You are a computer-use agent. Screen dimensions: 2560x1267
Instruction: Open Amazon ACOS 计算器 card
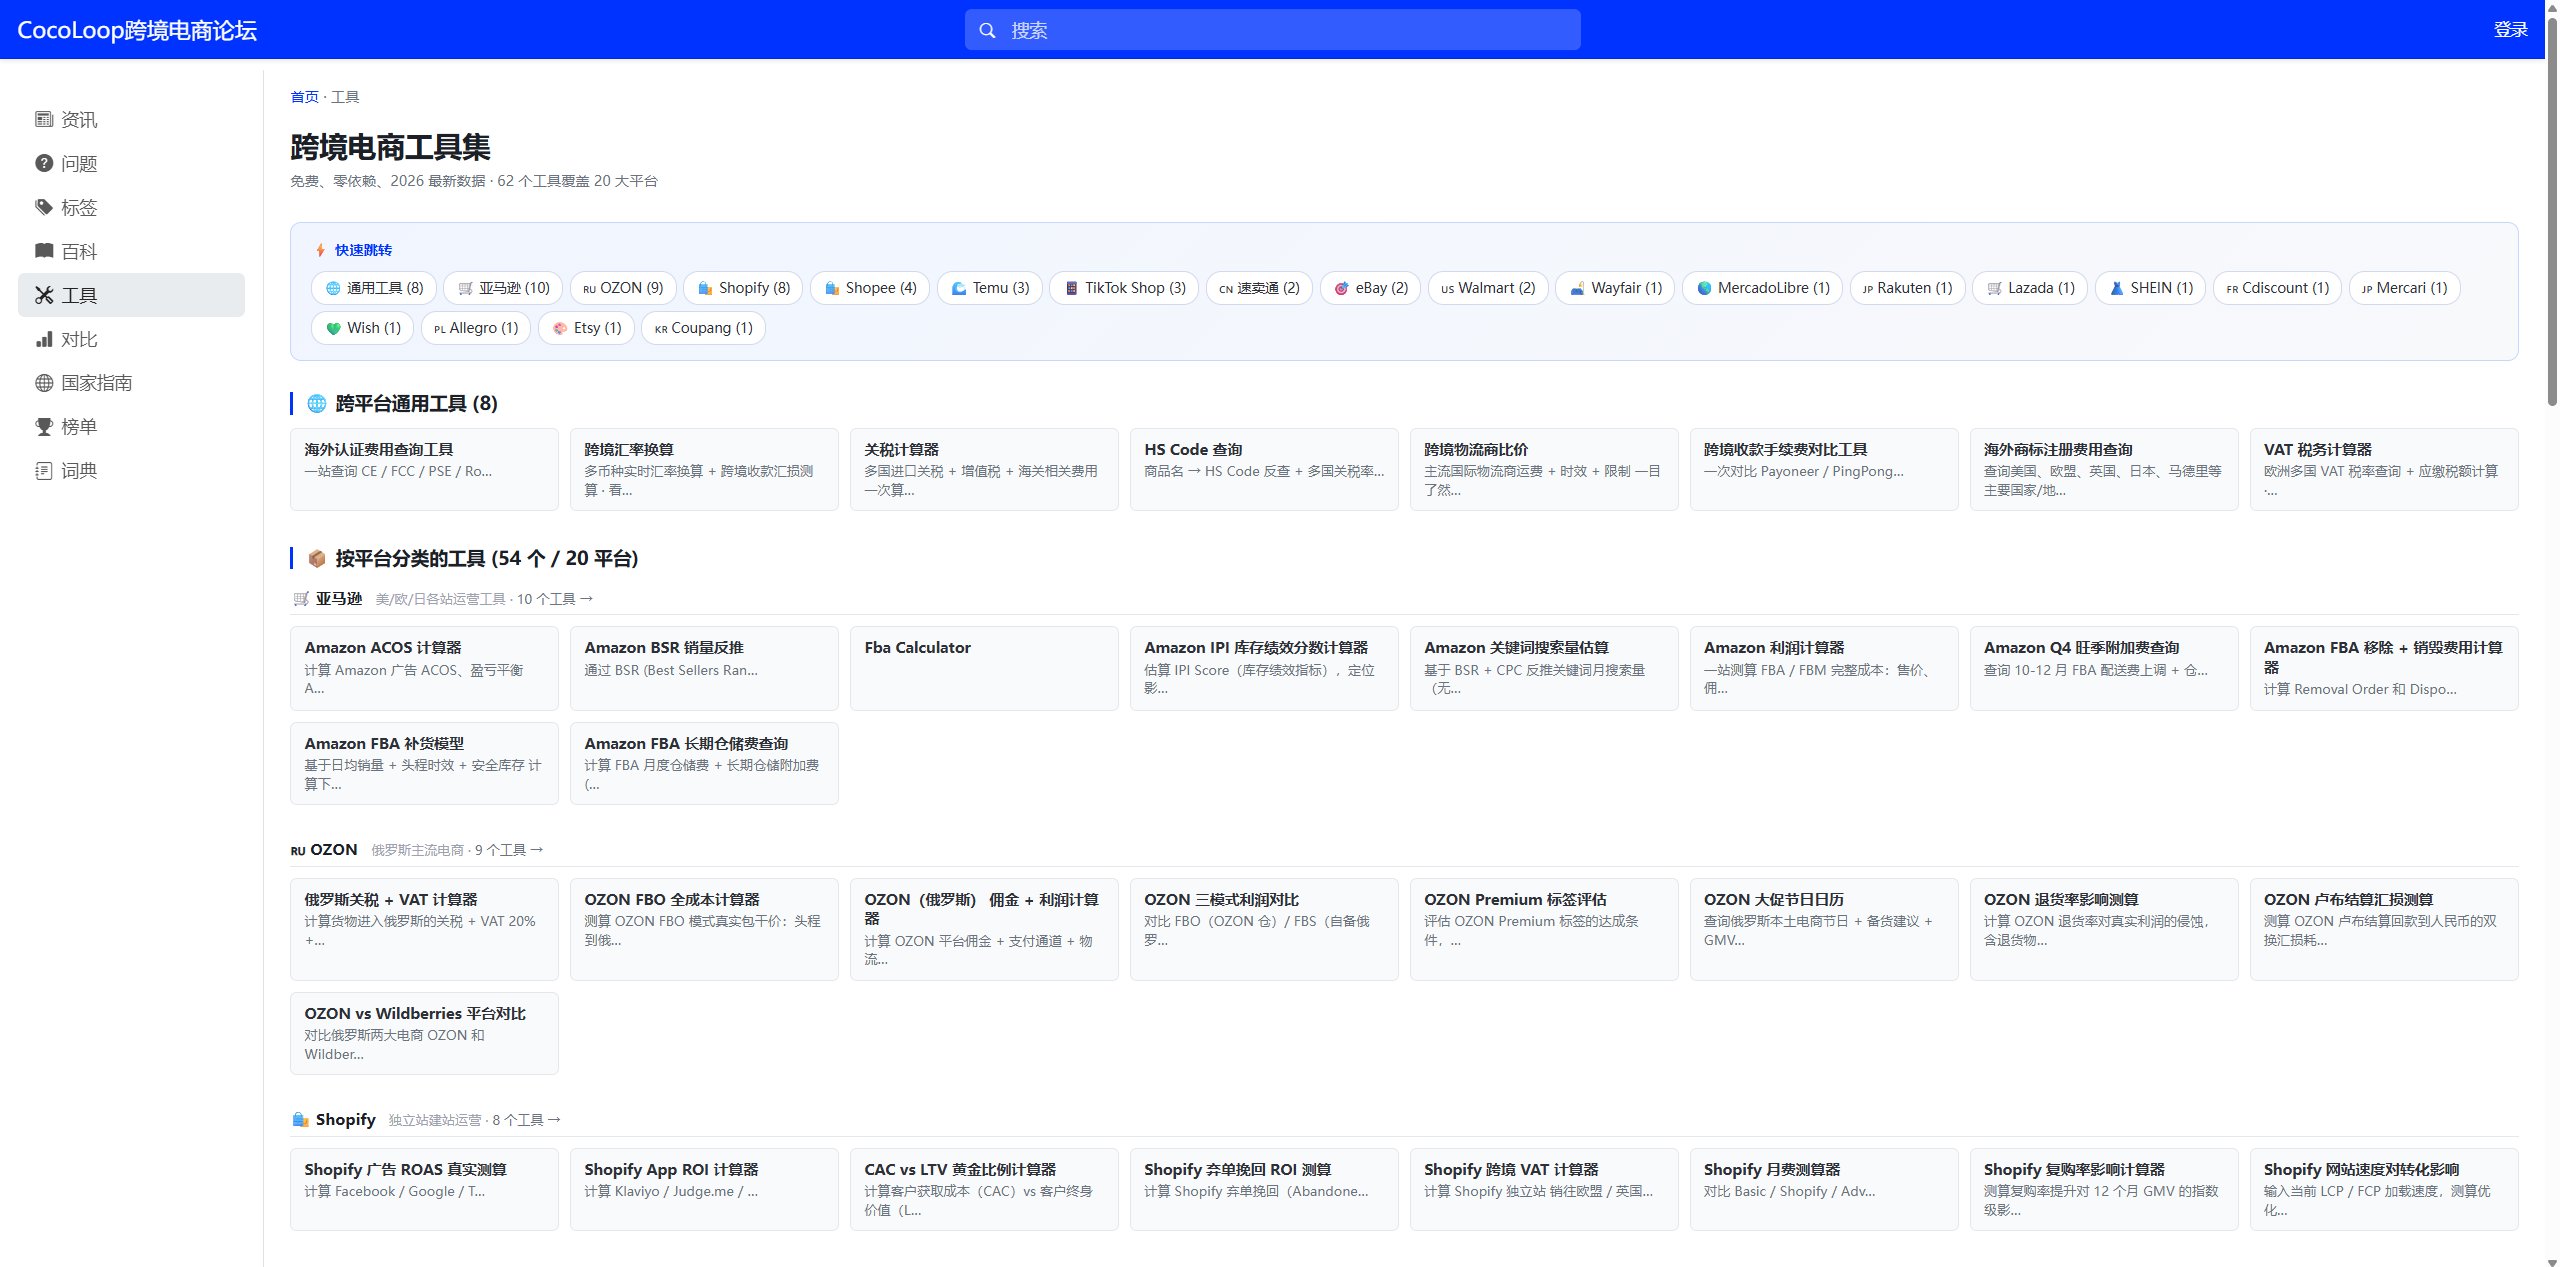point(424,668)
